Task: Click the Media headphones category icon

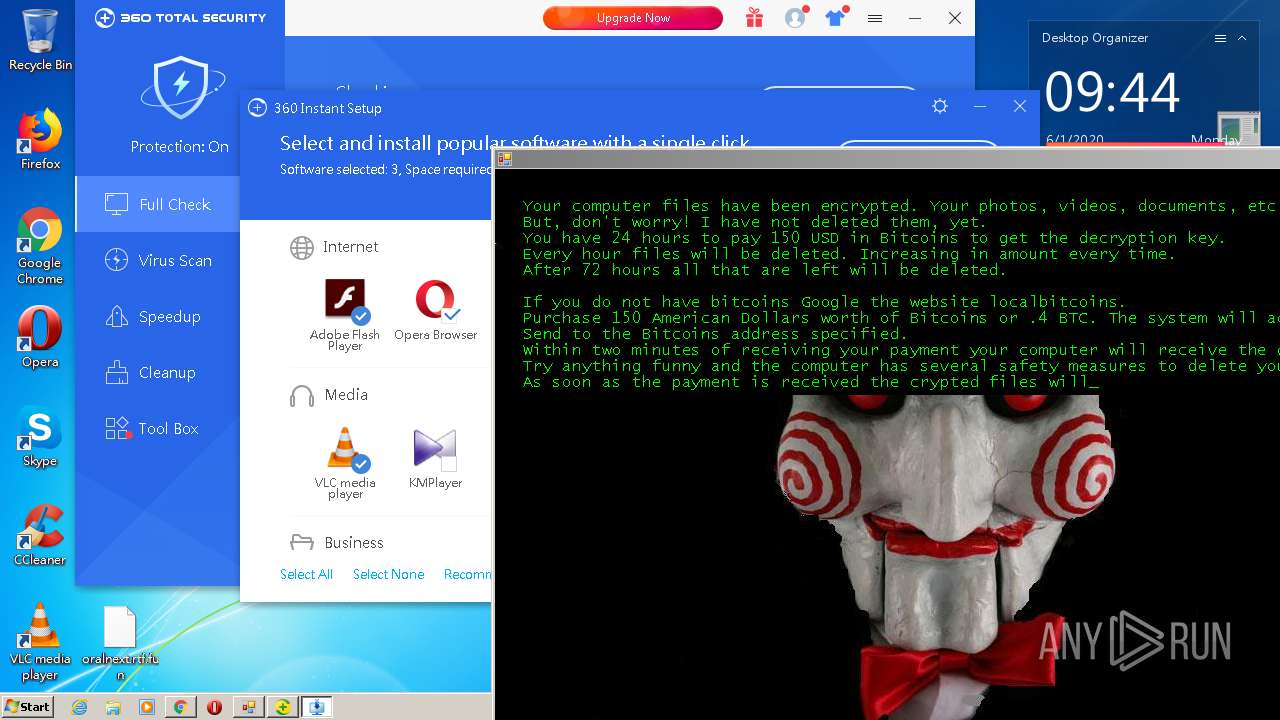Action: (302, 395)
